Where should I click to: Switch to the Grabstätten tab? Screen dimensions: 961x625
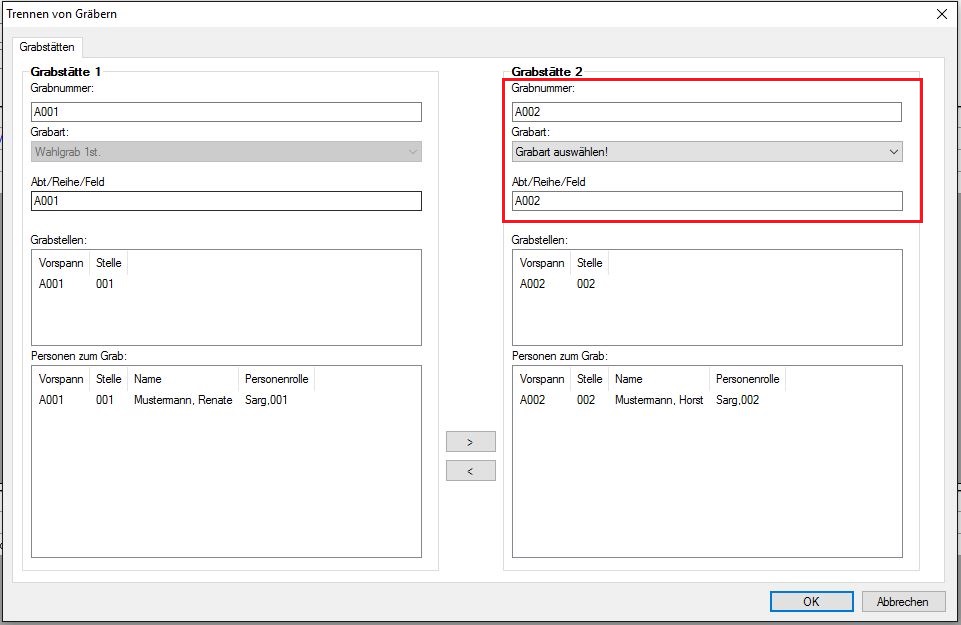point(47,47)
